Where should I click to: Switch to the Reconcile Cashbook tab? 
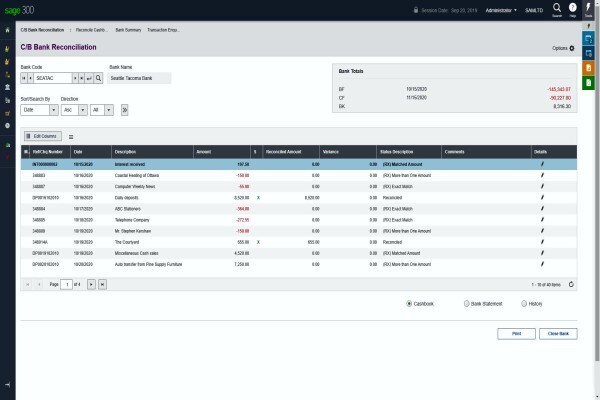pyautogui.click(x=92, y=30)
